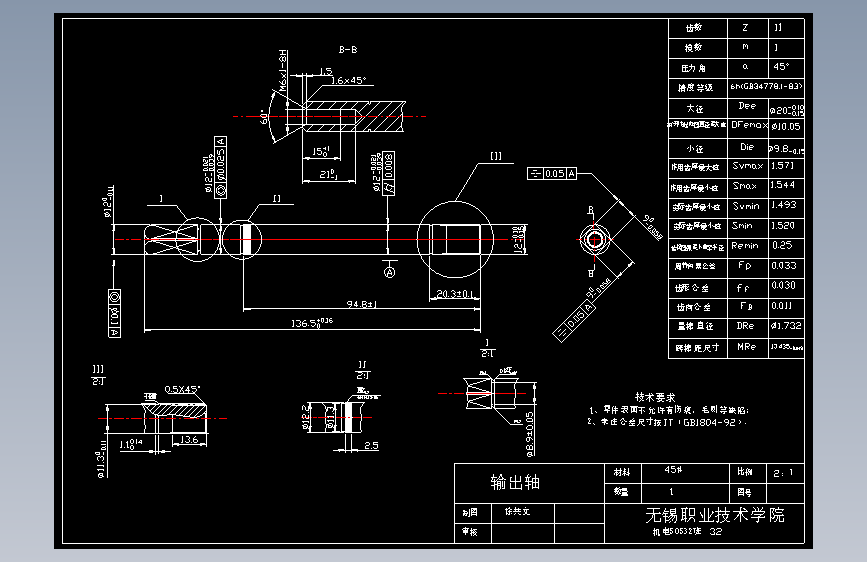Select the "1.5" dimension above section B-B
867x562 pixels.
325,71
